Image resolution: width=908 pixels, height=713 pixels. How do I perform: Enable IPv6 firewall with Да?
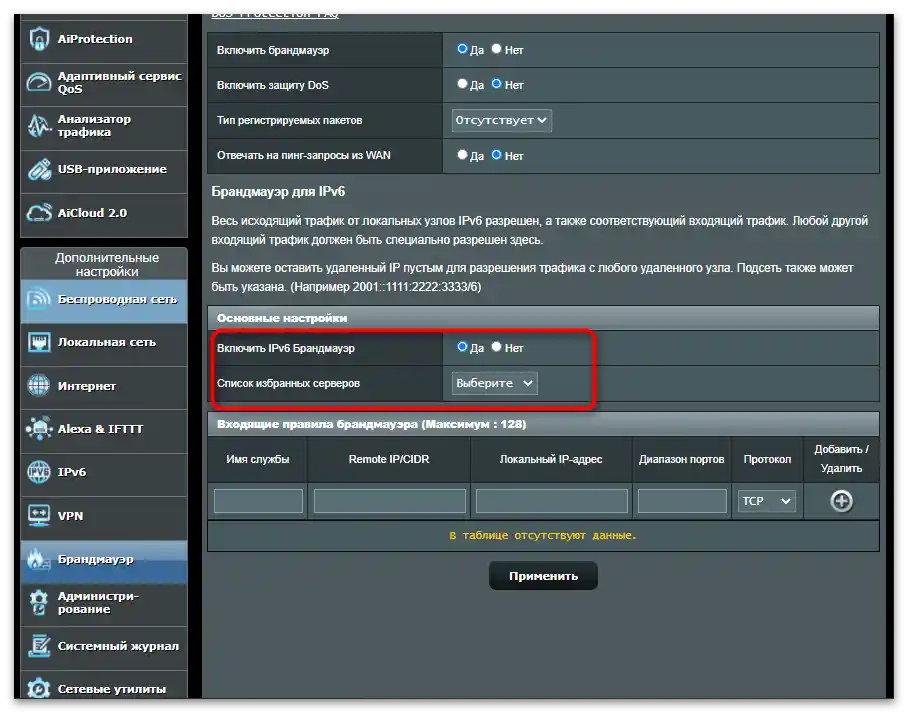point(462,347)
